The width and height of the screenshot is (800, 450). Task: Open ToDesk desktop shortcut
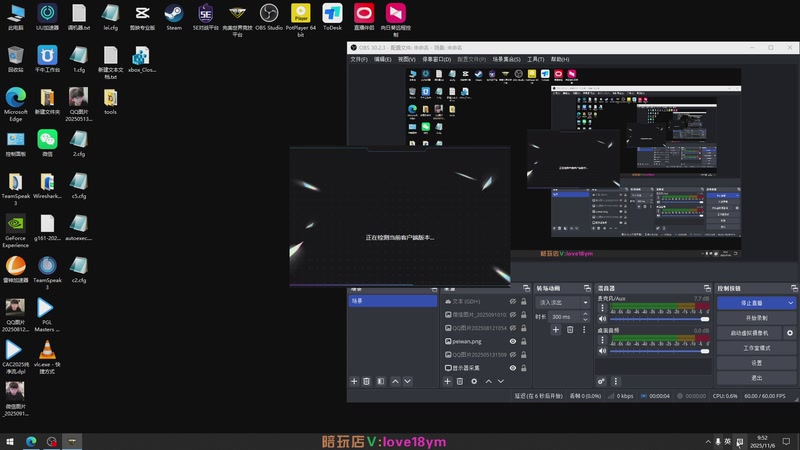[x=332, y=17]
